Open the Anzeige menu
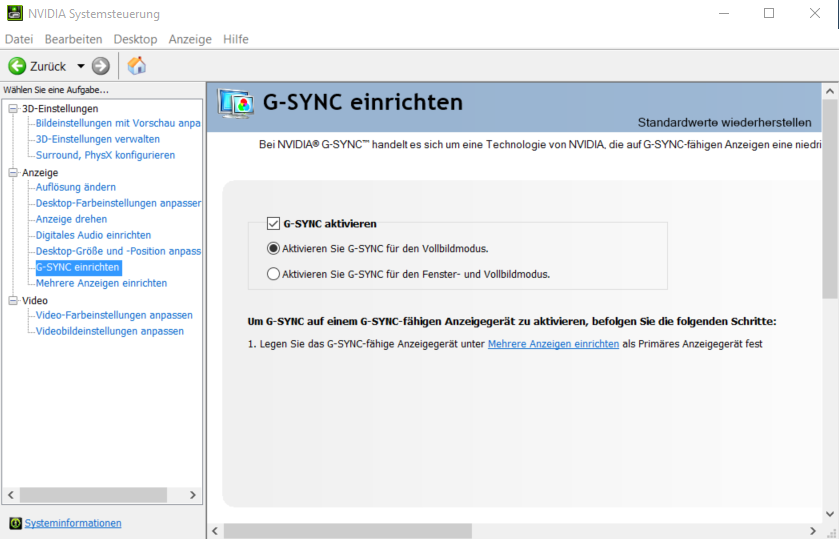The image size is (839, 539). (190, 39)
